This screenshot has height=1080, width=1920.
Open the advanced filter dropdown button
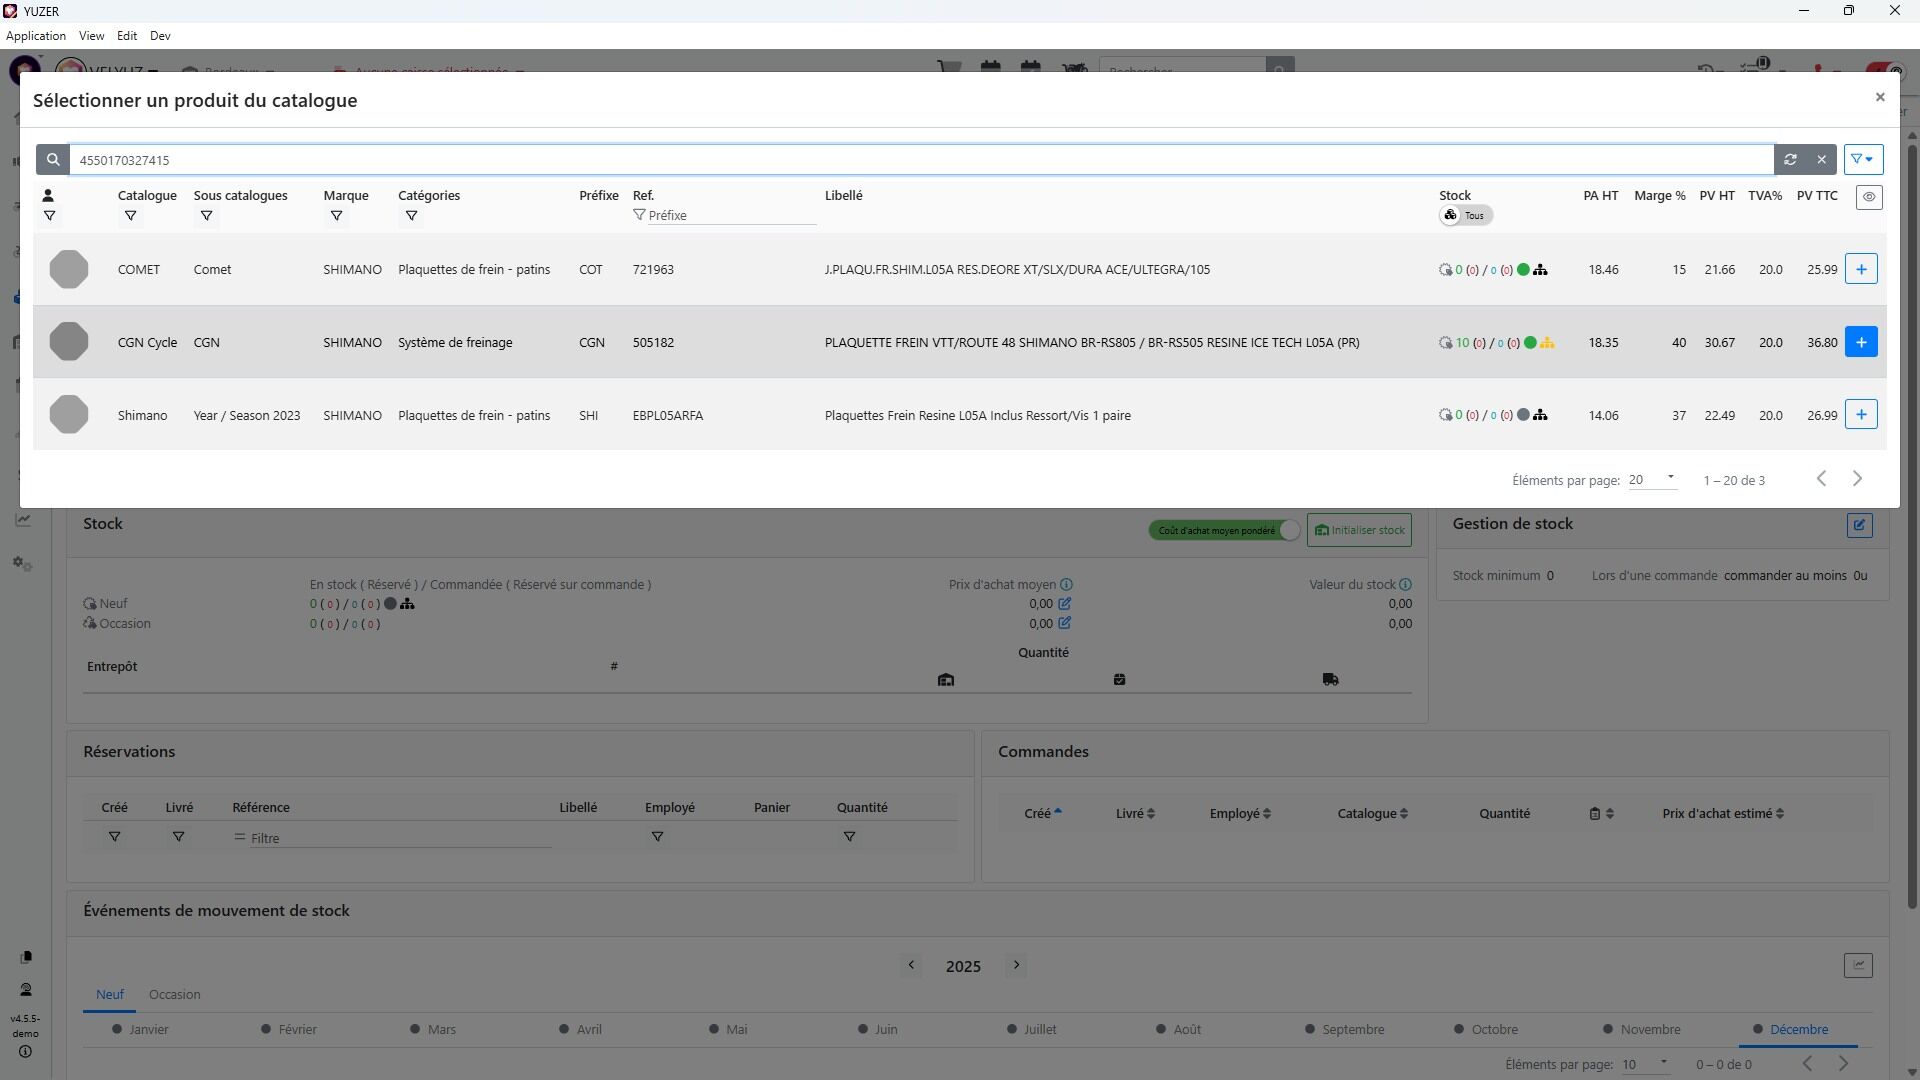pos(1862,160)
